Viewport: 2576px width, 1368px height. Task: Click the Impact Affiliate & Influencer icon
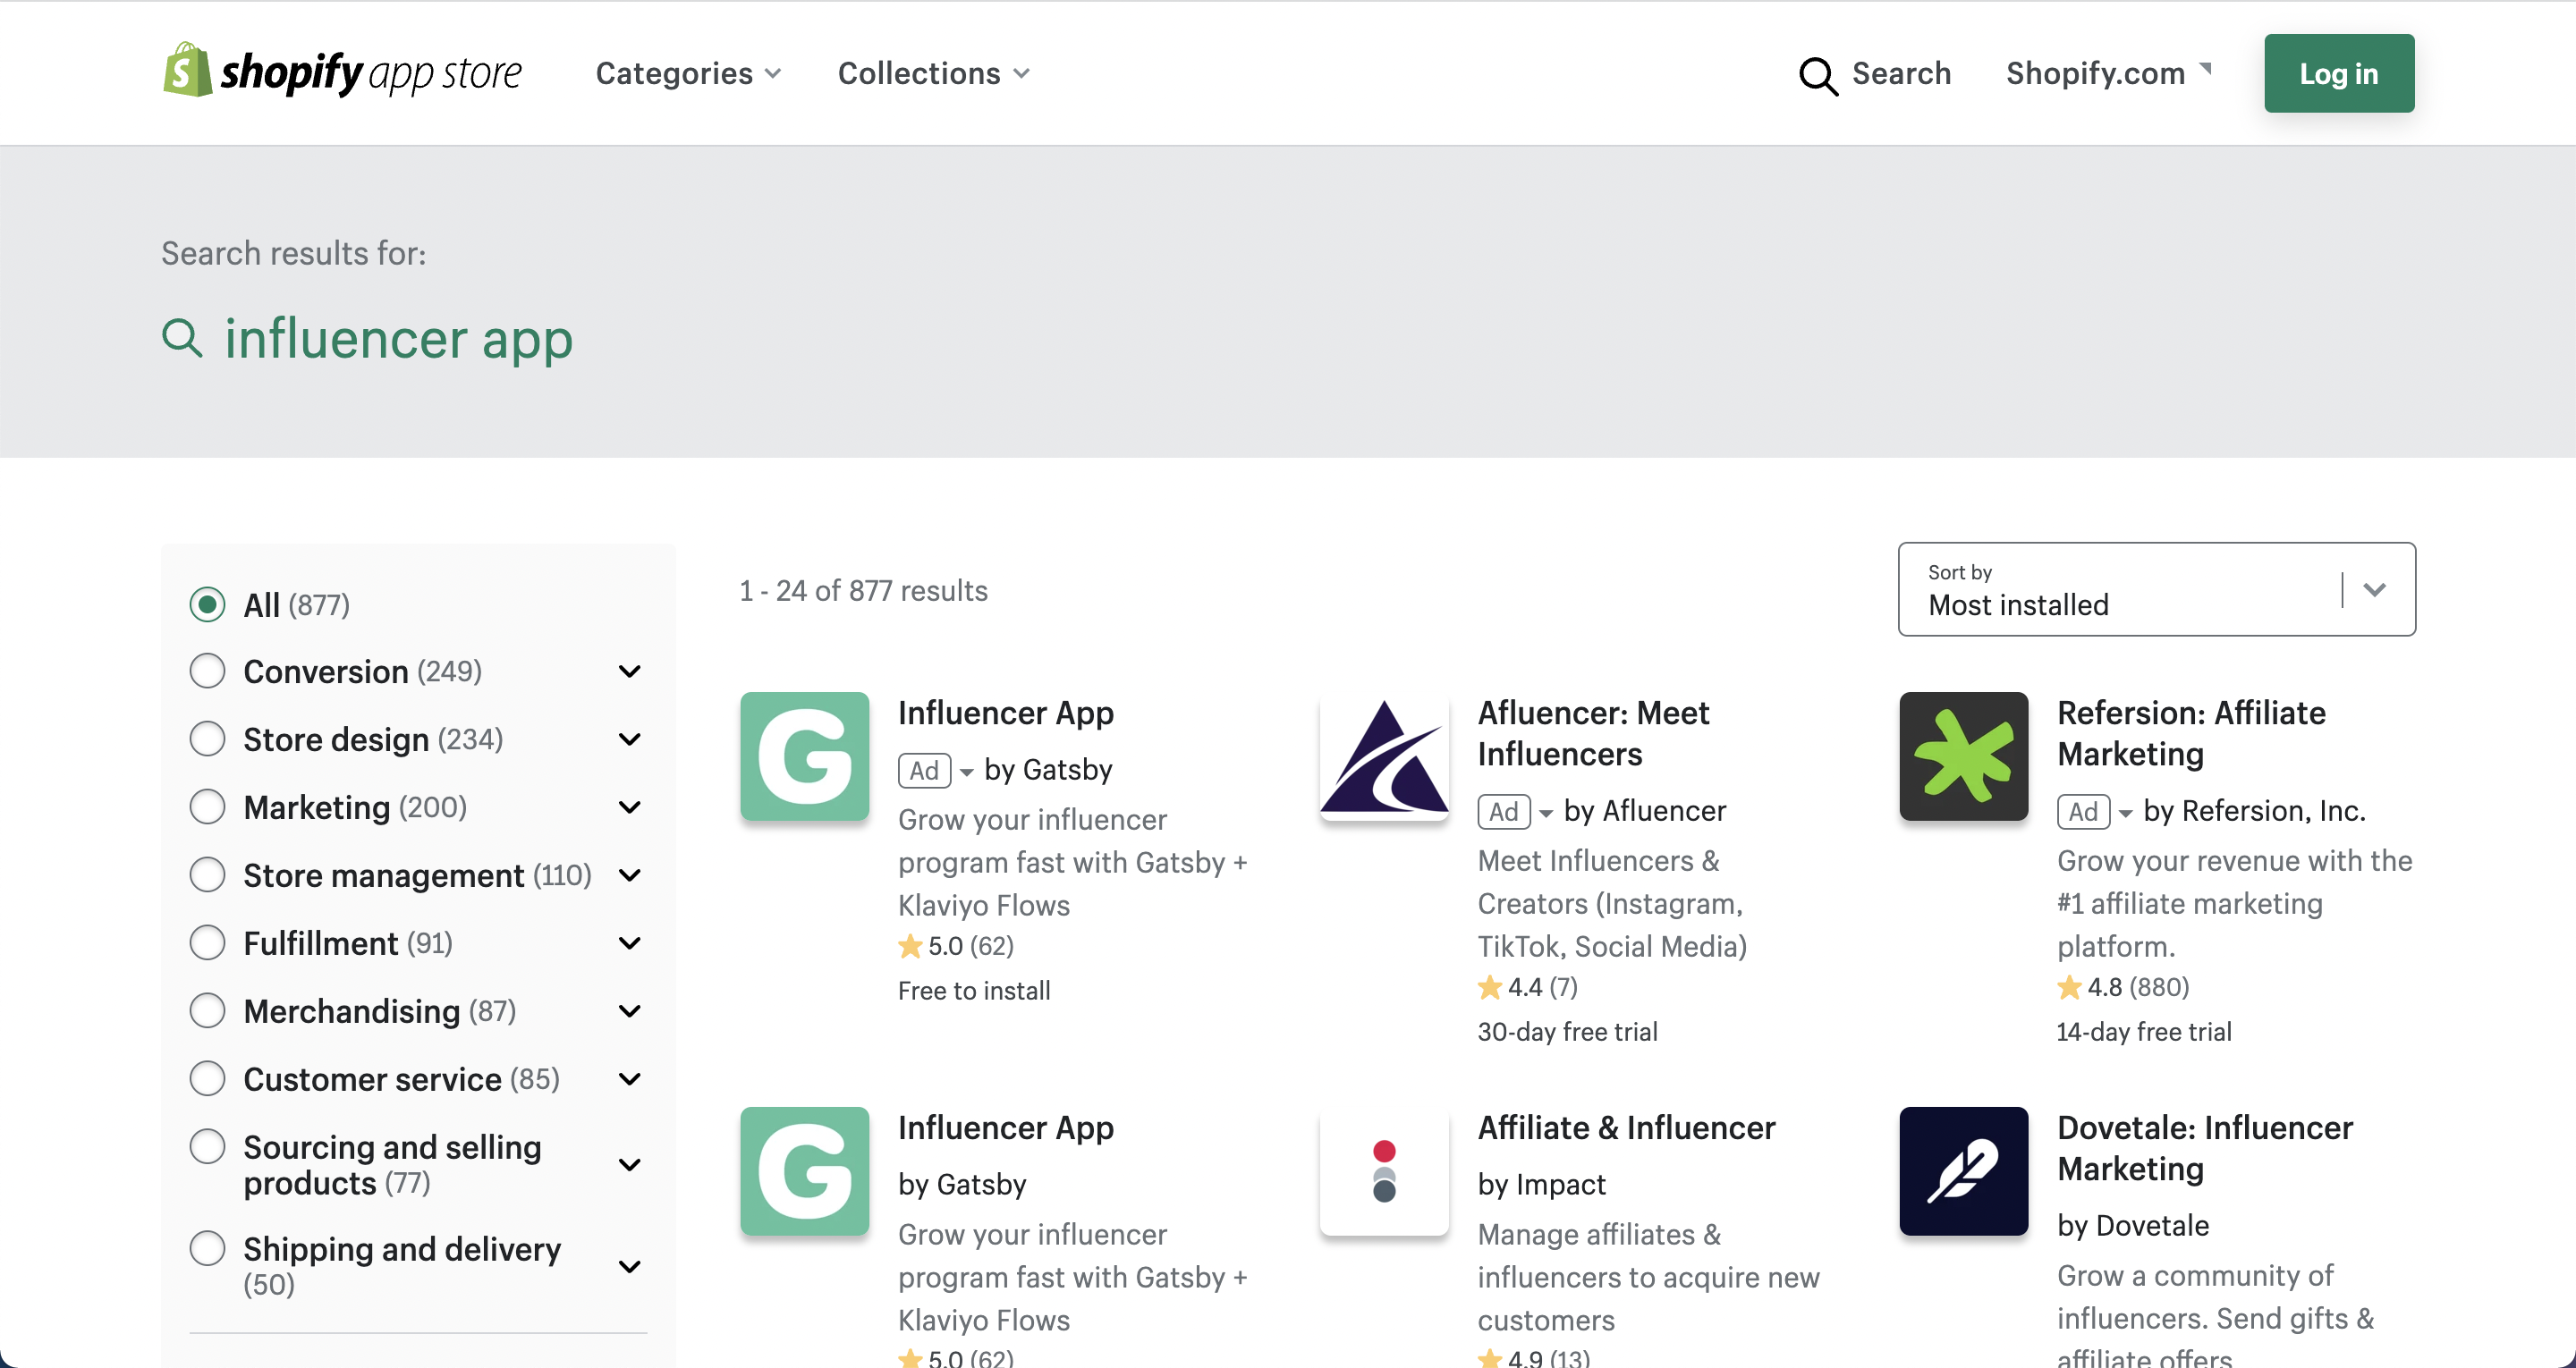tap(1384, 1171)
